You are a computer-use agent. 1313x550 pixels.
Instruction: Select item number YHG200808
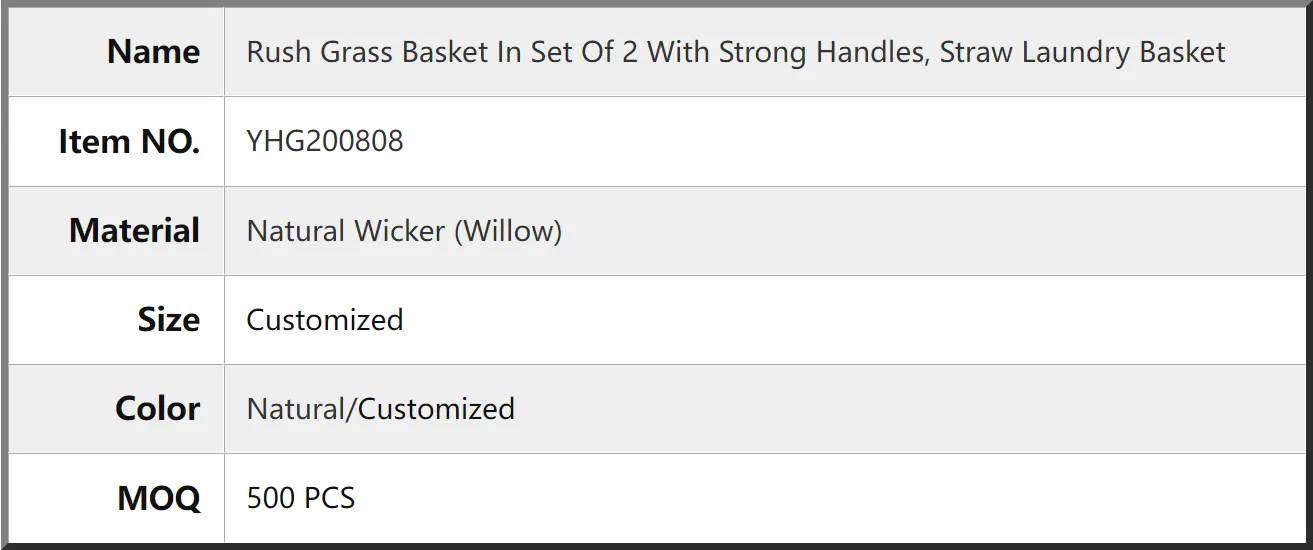(x=325, y=141)
